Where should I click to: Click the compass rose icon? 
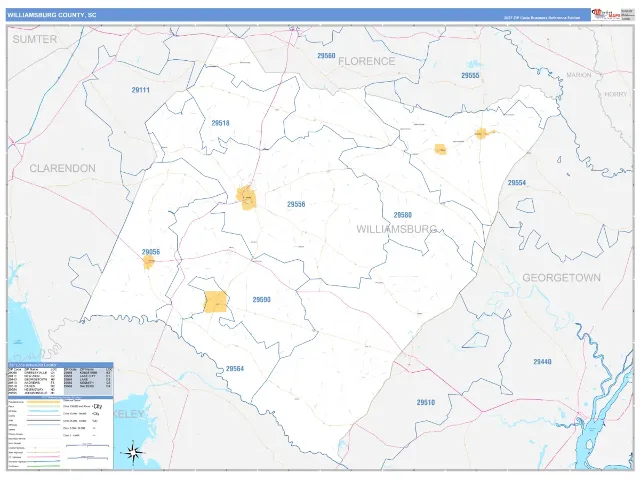133,452
